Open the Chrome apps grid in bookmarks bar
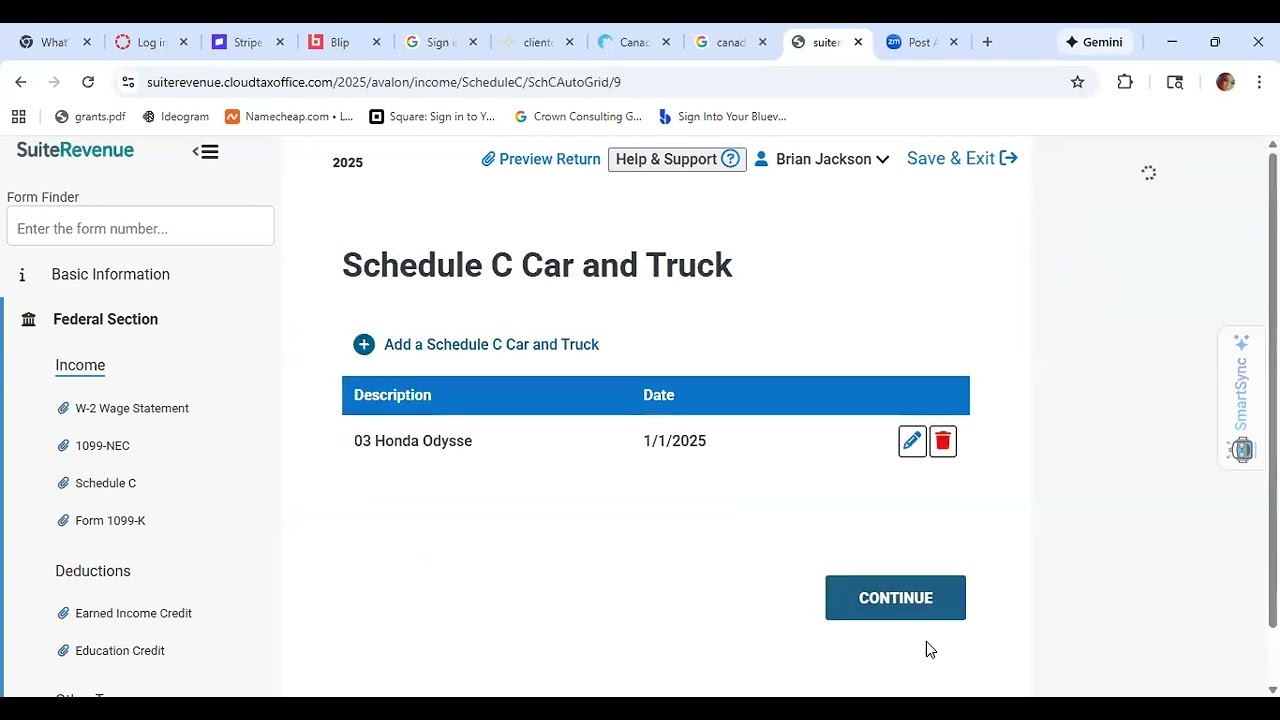The width and height of the screenshot is (1280, 720). (x=18, y=117)
